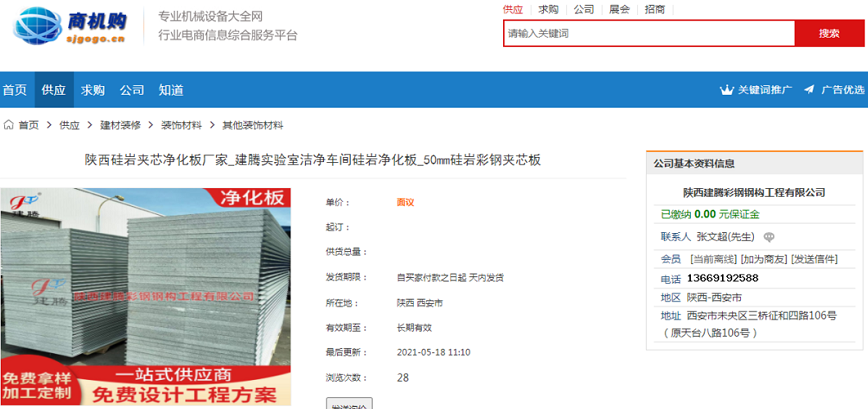The height and width of the screenshot is (409, 868).
Task: Click the 发送信件 link
Action: (x=814, y=258)
